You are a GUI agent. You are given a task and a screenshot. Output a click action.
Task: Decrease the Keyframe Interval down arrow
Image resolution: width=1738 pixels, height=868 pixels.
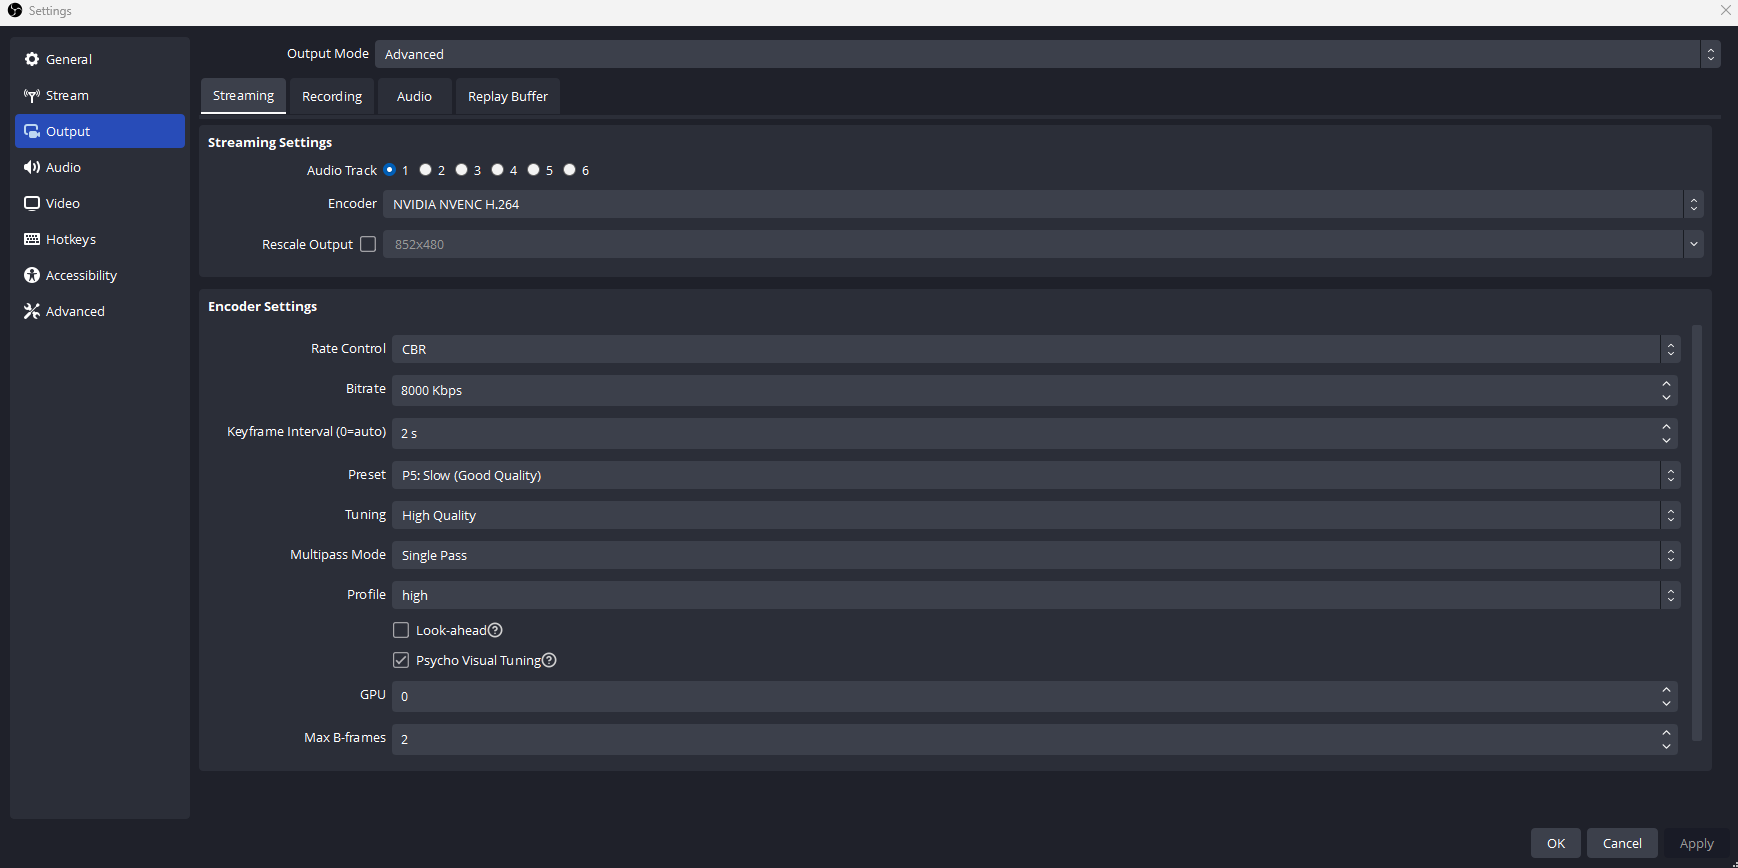coord(1666,441)
